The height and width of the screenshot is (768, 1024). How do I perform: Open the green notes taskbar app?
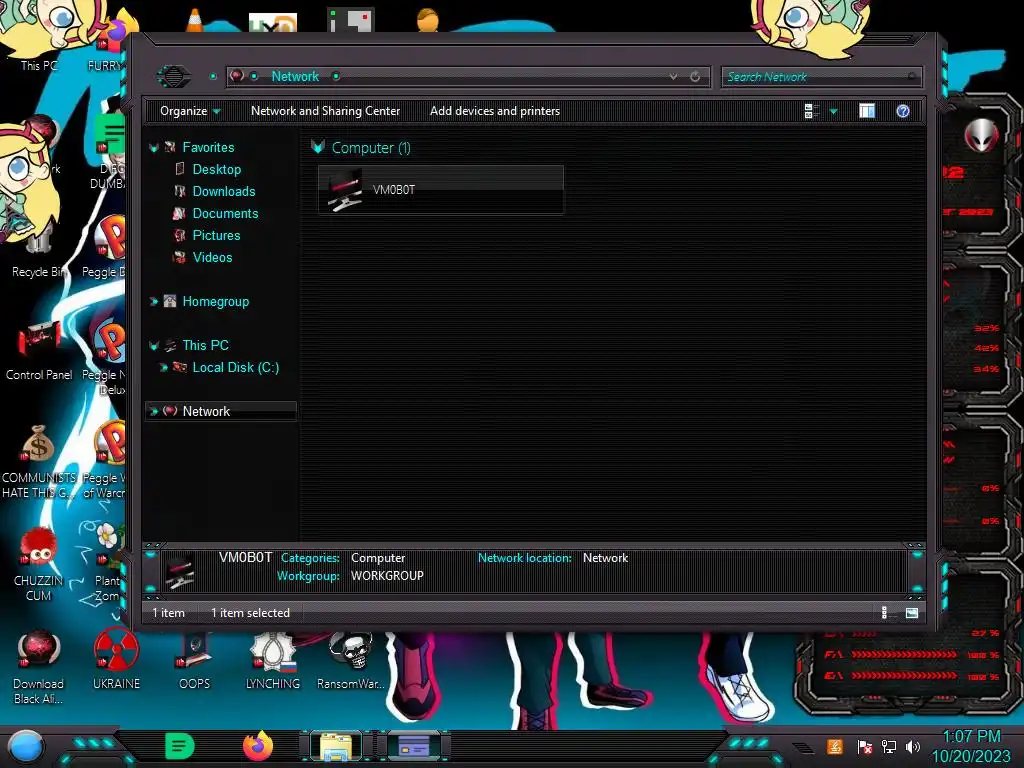[179, 746]
